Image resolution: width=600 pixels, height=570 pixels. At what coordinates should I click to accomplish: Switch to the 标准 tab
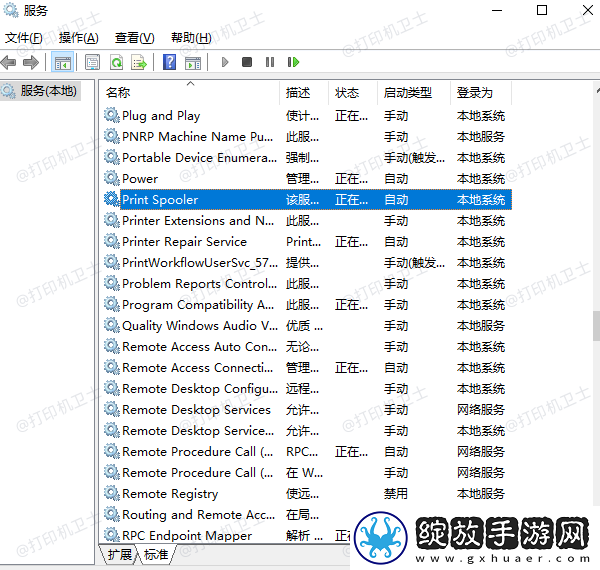tap(156, 554)
